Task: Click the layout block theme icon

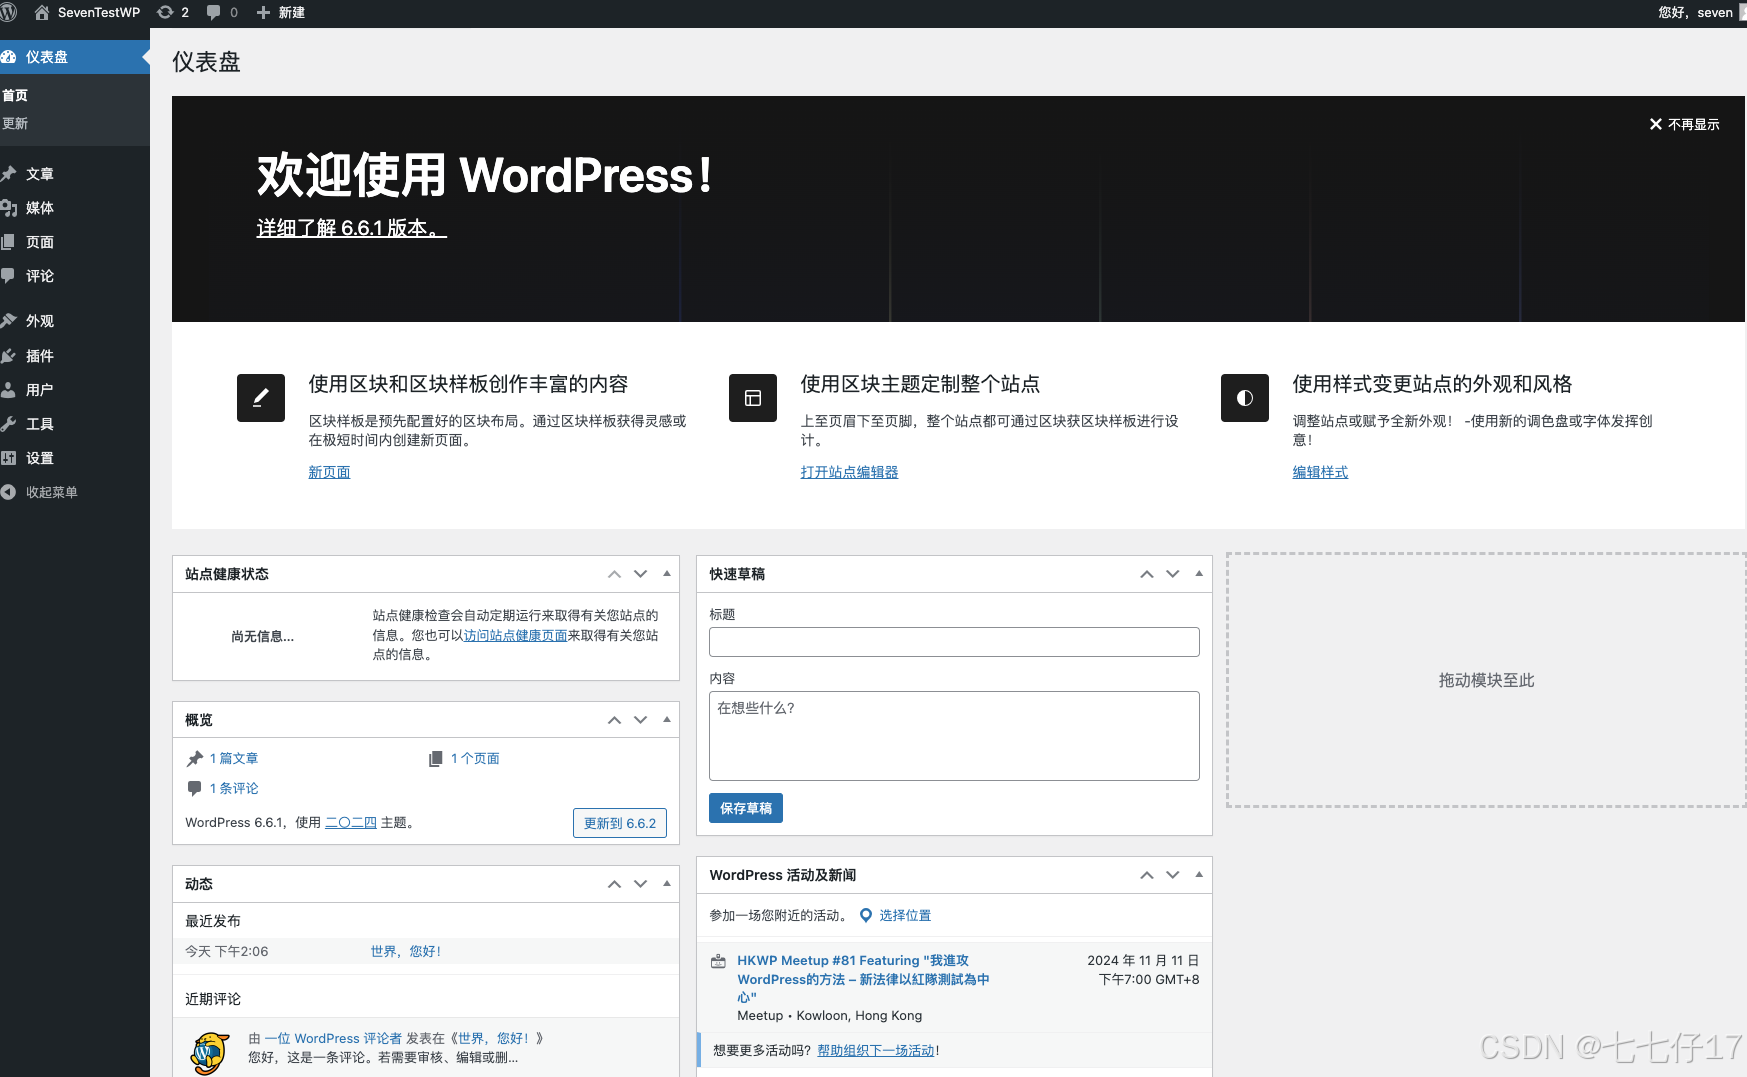Action: pyautogui.click(x=753, y=398)
